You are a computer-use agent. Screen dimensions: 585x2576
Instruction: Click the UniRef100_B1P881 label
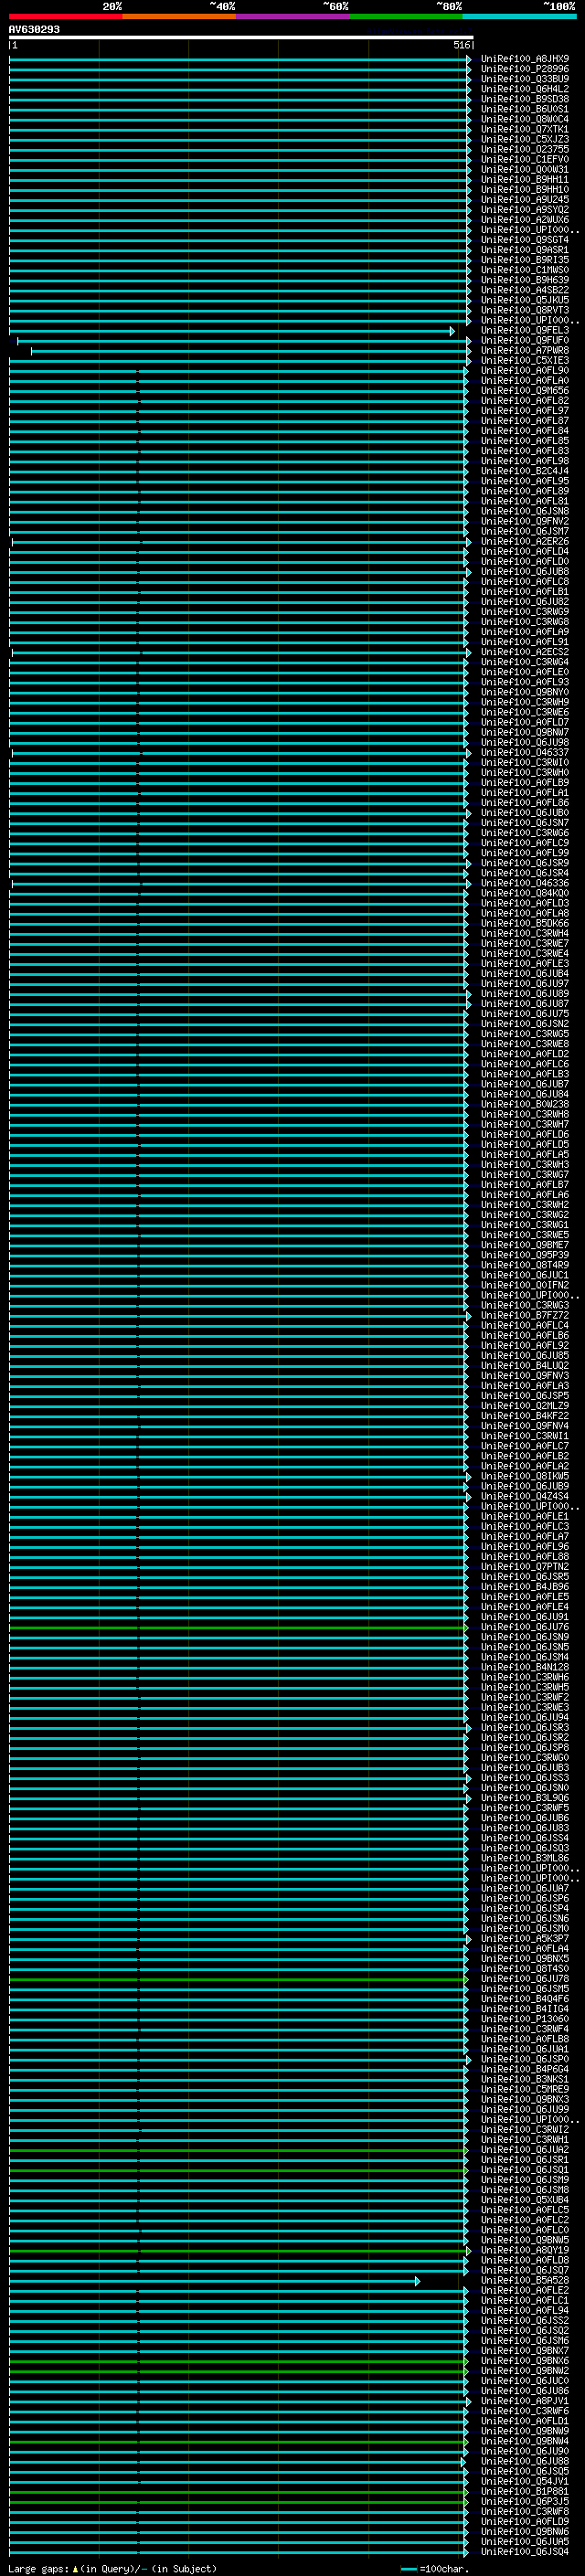click(x=525, y=2492)
